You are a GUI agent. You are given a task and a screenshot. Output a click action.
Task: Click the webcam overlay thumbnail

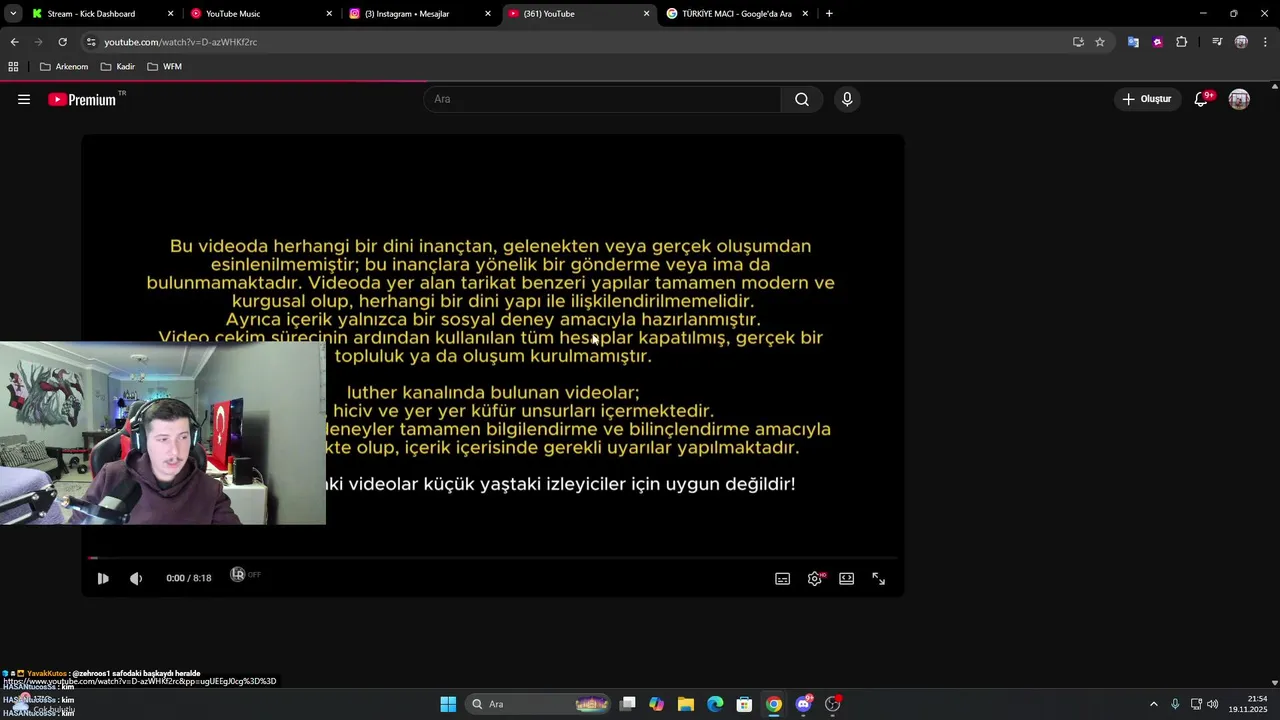tap(163, 434)
